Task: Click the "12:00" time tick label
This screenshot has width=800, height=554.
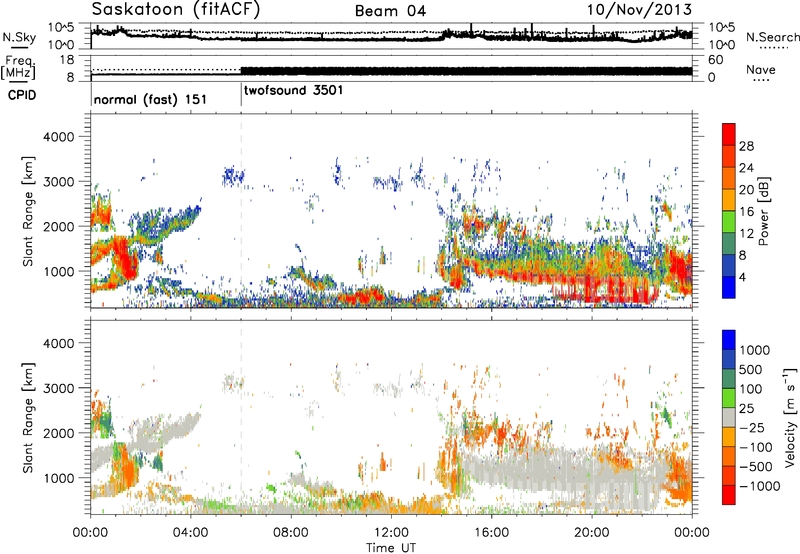Action: 391,533
